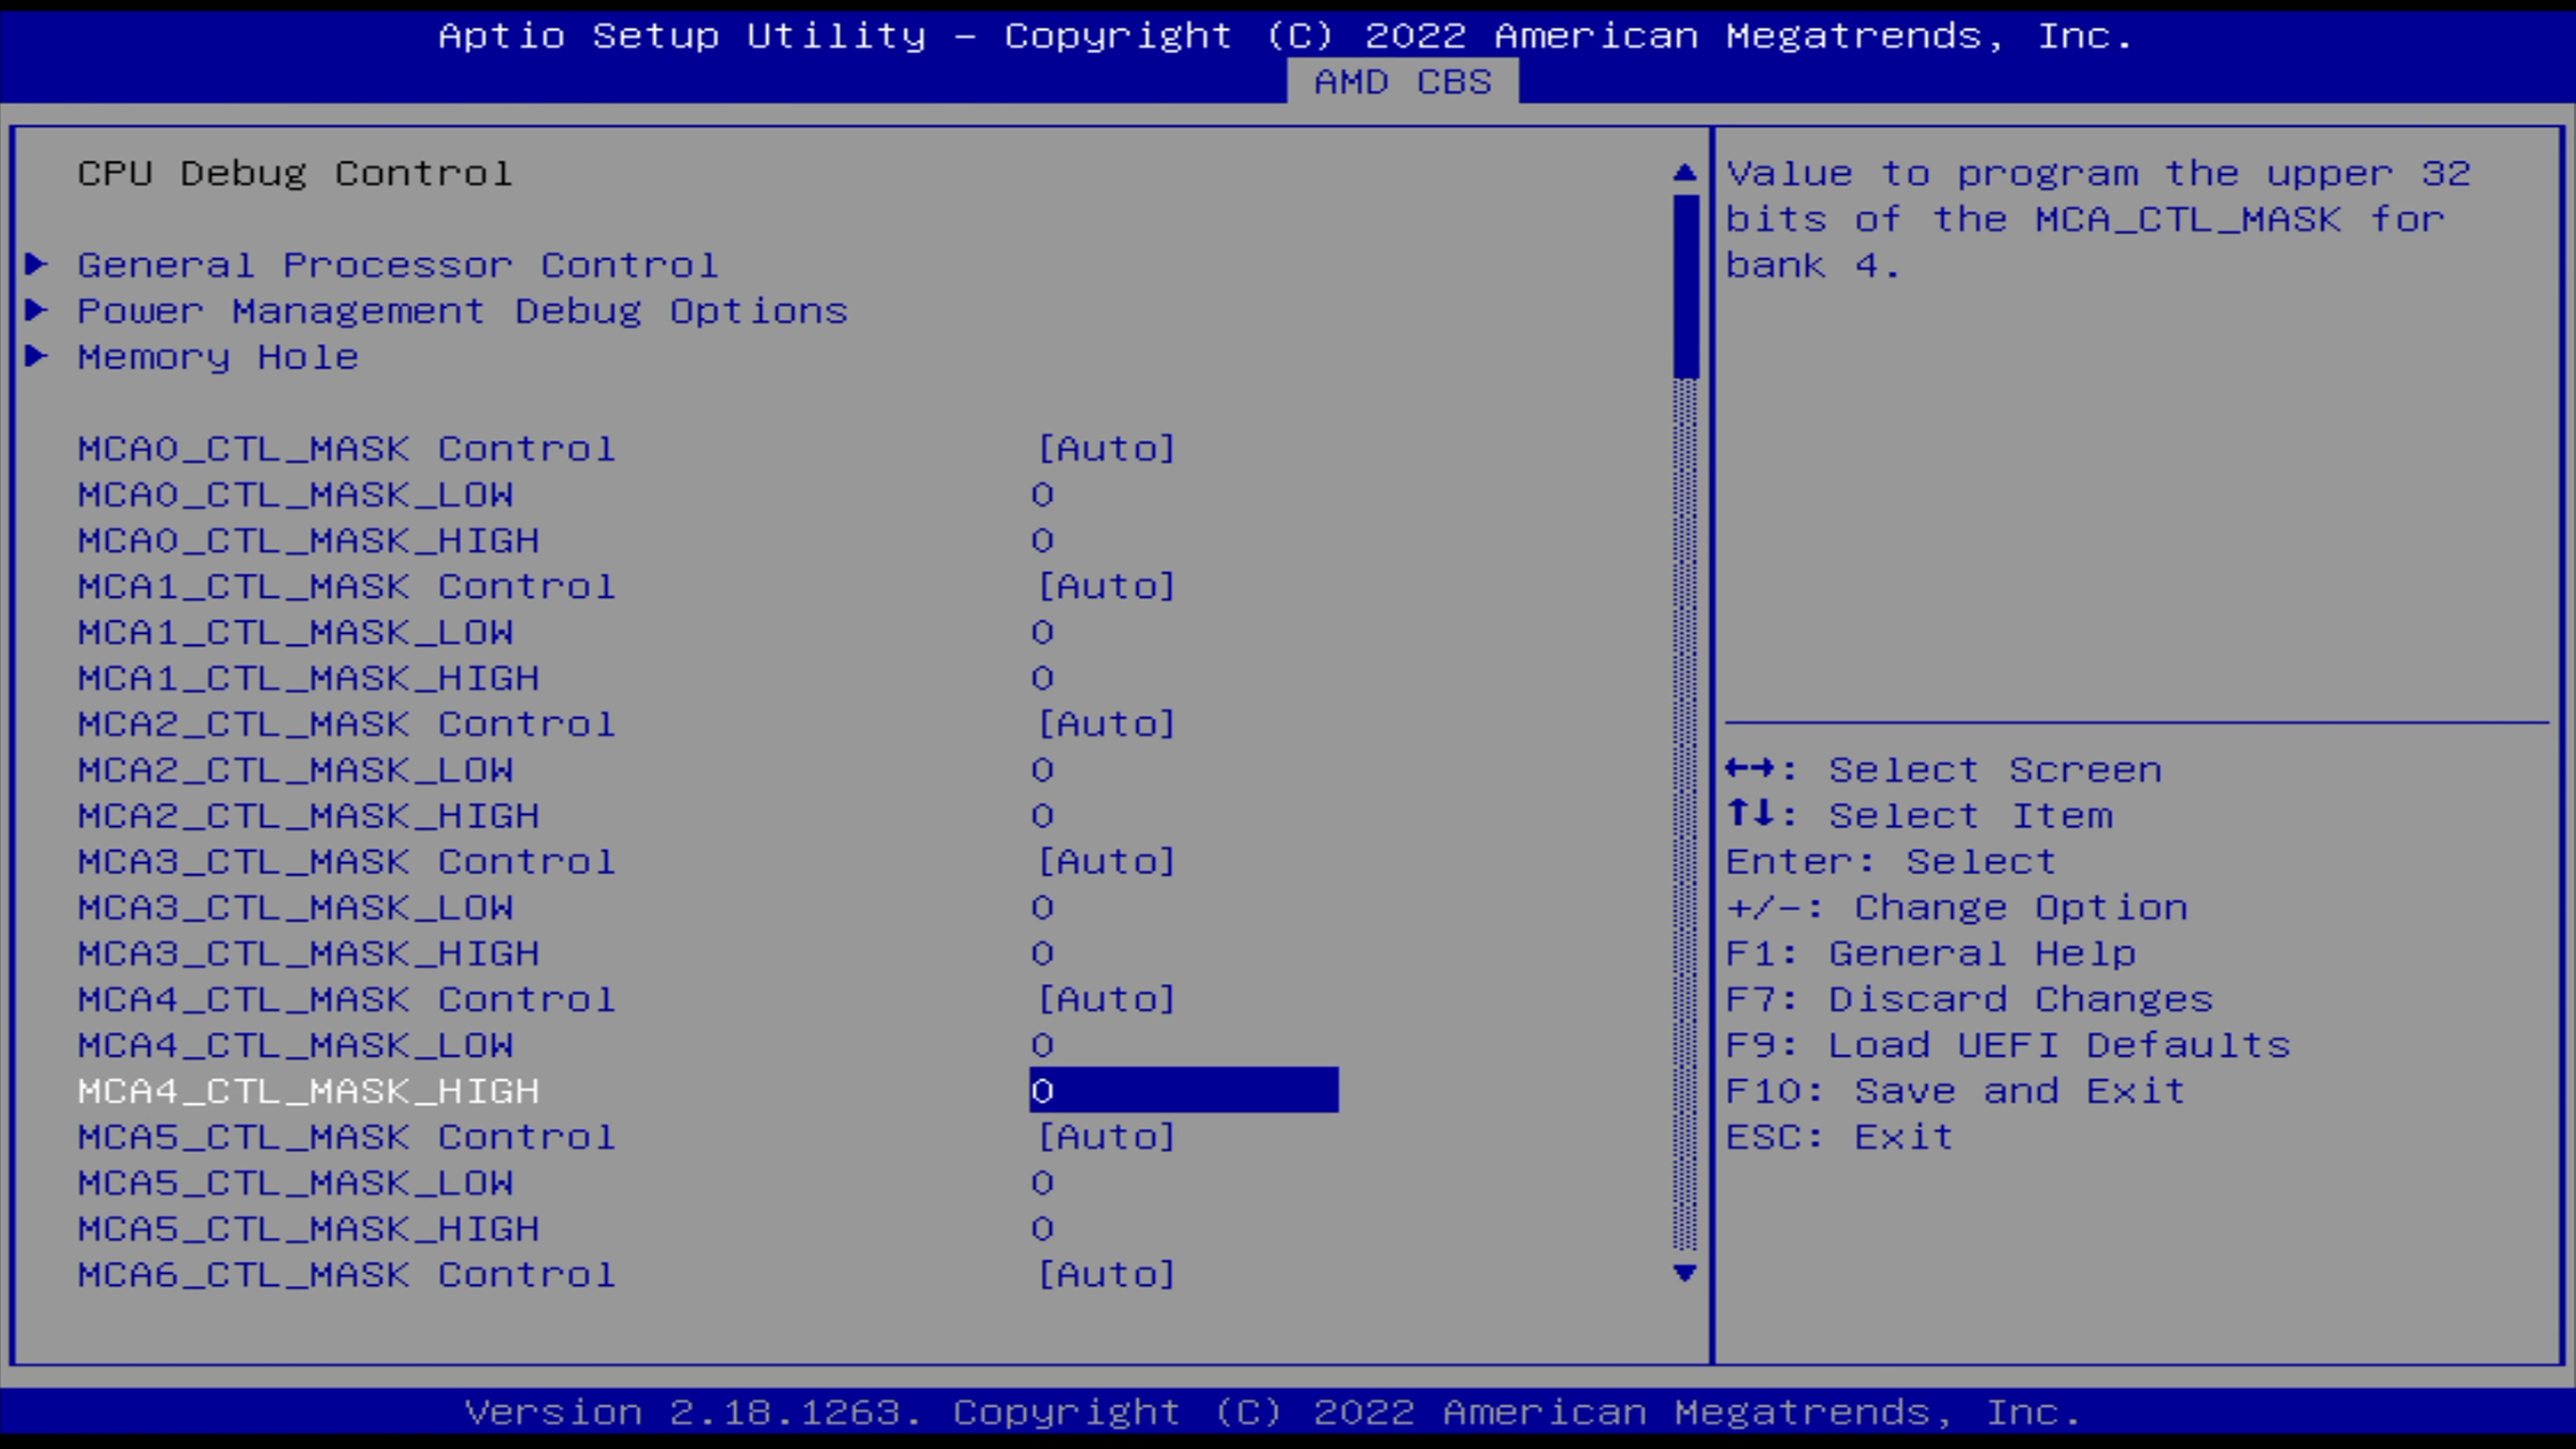The image size is (2576, 1449).
Task: Open Power Management Debug Options
Action: coord(463,311)
